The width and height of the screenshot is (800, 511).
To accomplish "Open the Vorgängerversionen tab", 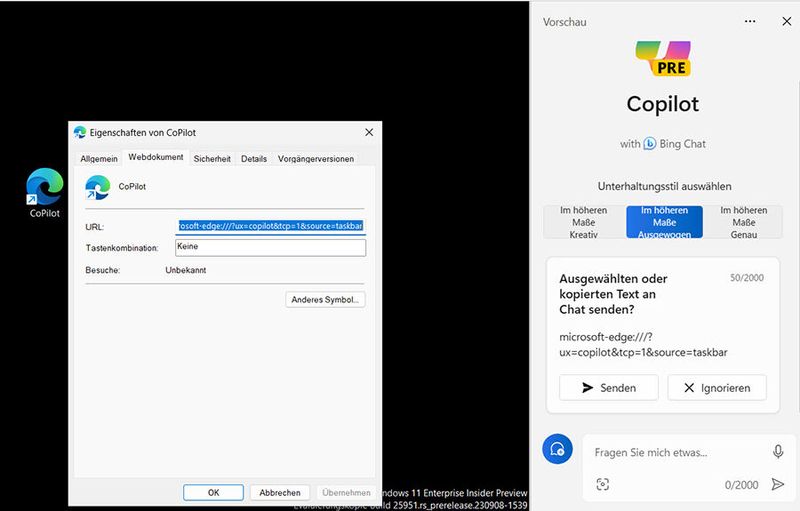I will (315, 158).
